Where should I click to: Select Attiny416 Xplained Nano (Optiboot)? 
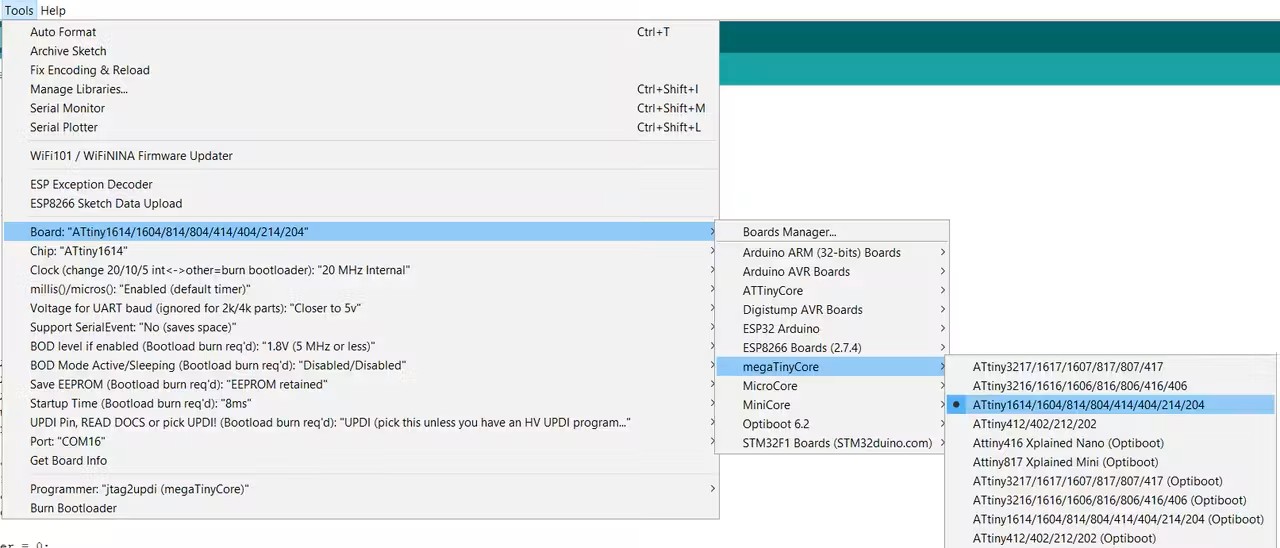click(1111, 443)
